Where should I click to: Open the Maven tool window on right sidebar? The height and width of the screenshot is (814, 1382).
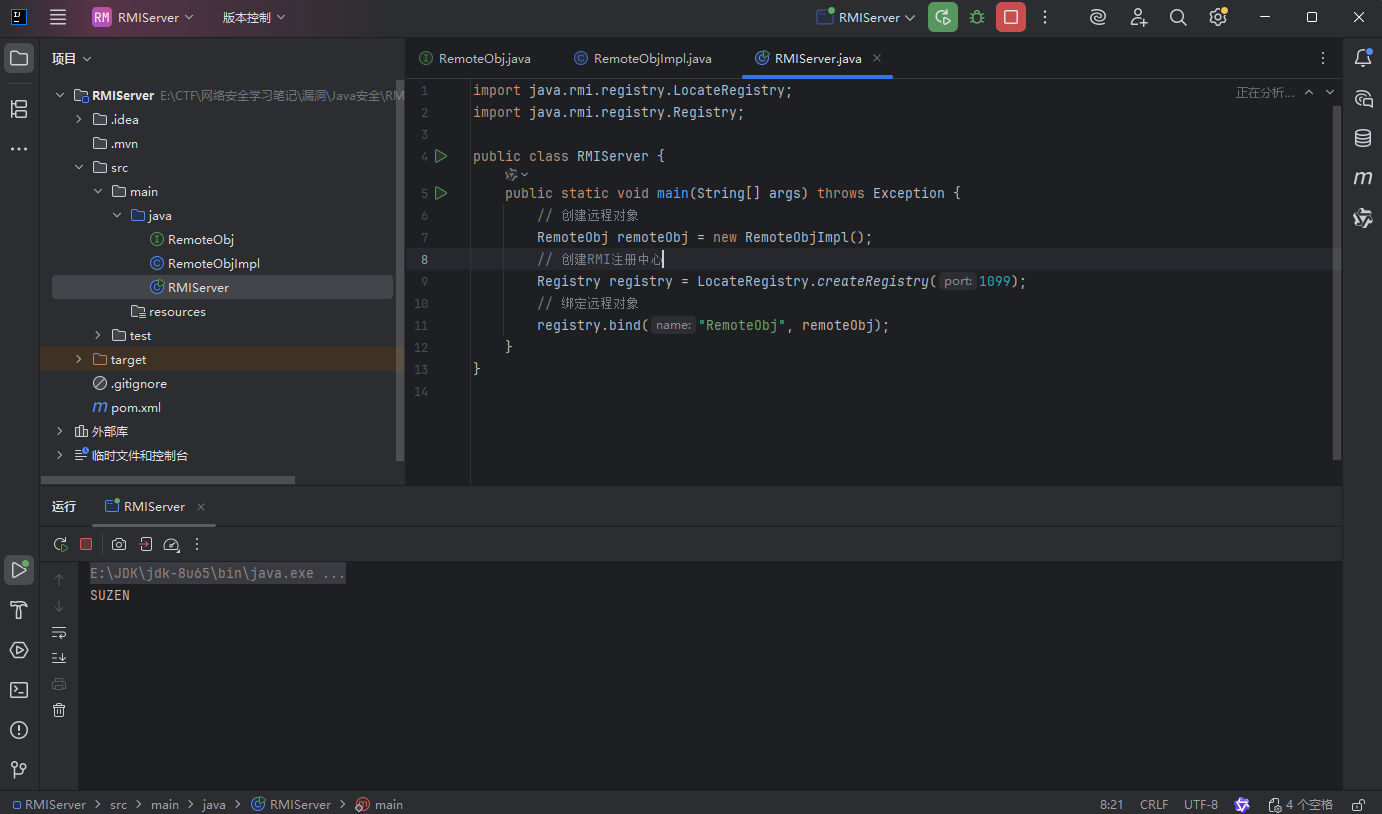(x=1363, y=178)
